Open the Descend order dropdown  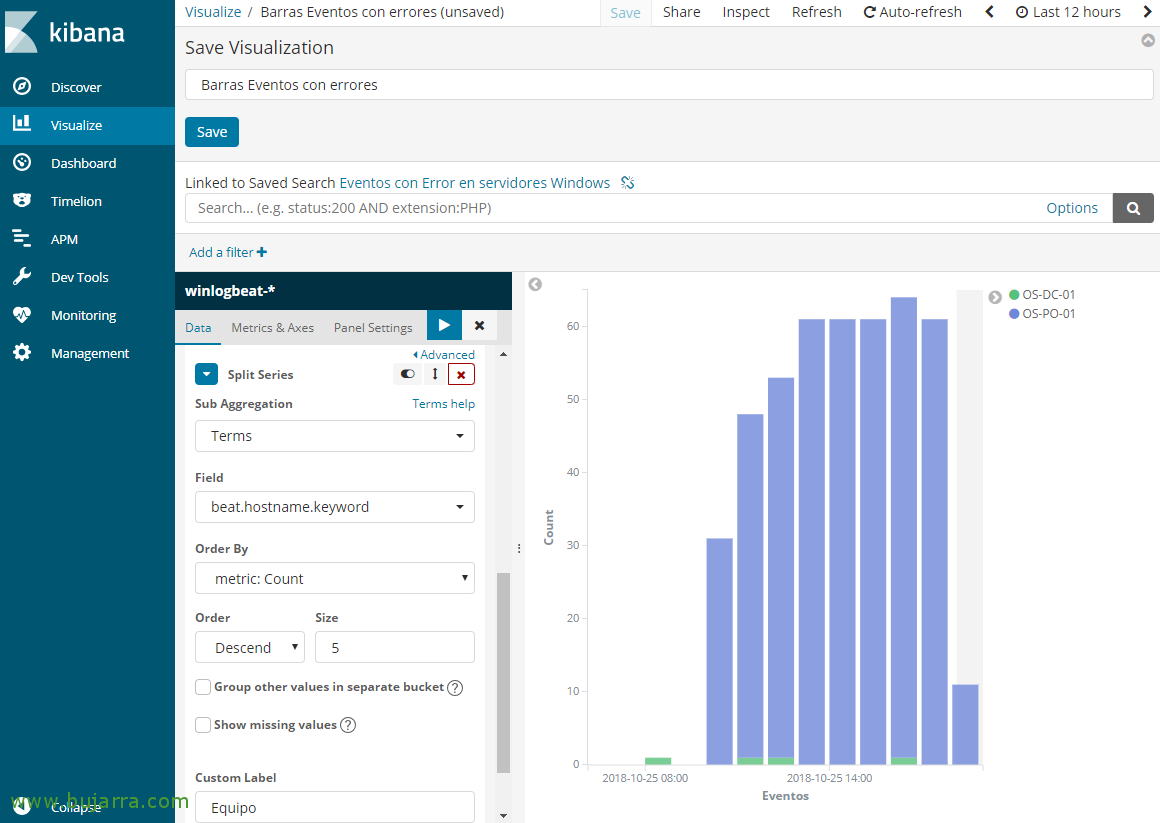[249, 648]
